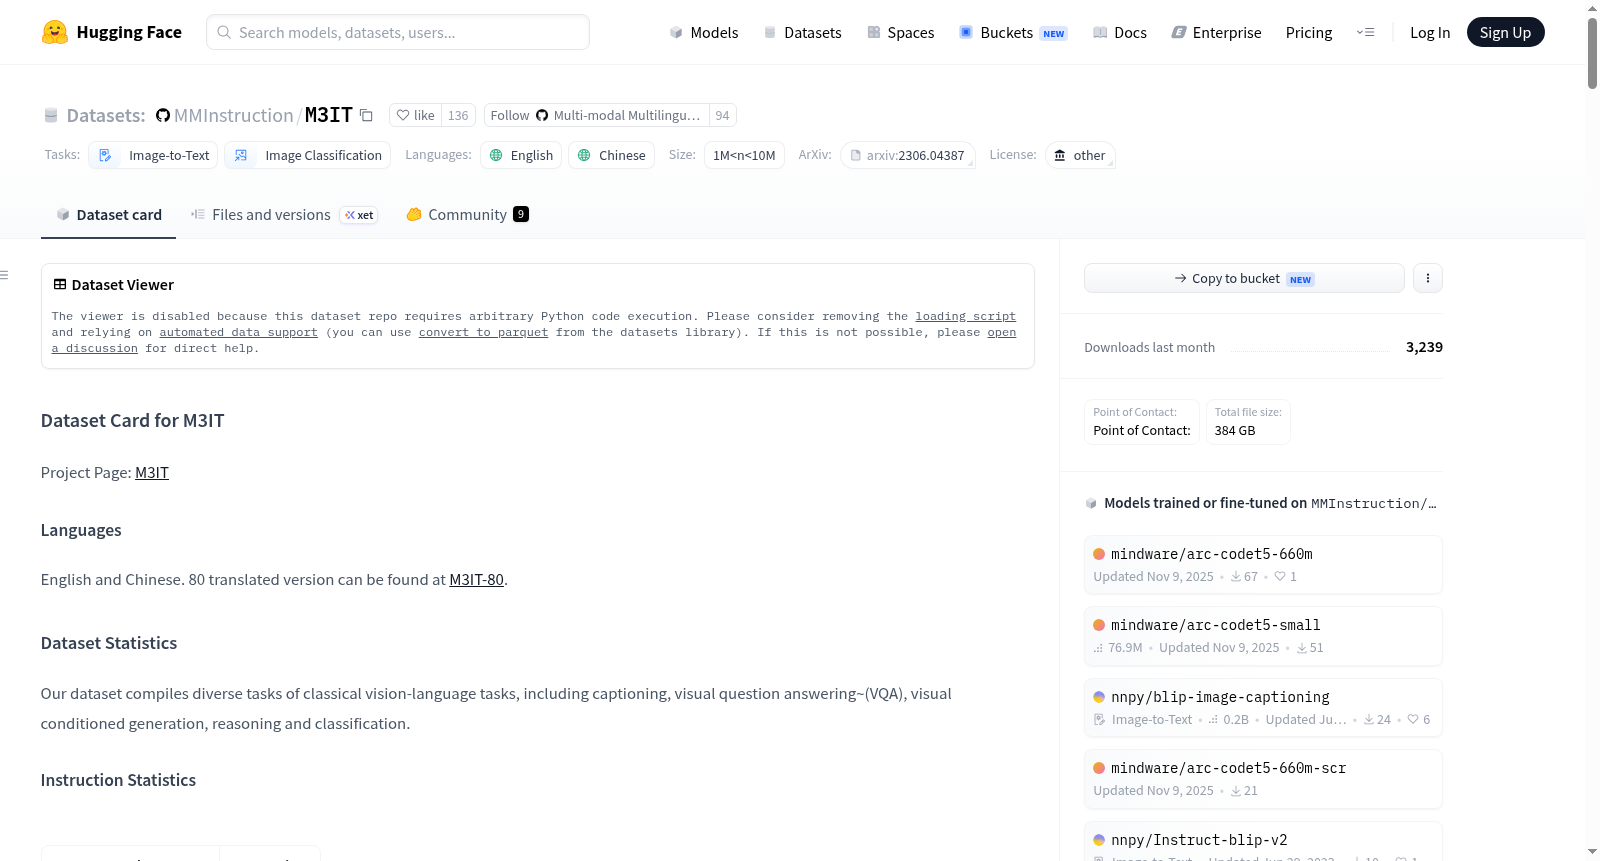Expand the extra navigation menu icon

[x=1365, y=32]
